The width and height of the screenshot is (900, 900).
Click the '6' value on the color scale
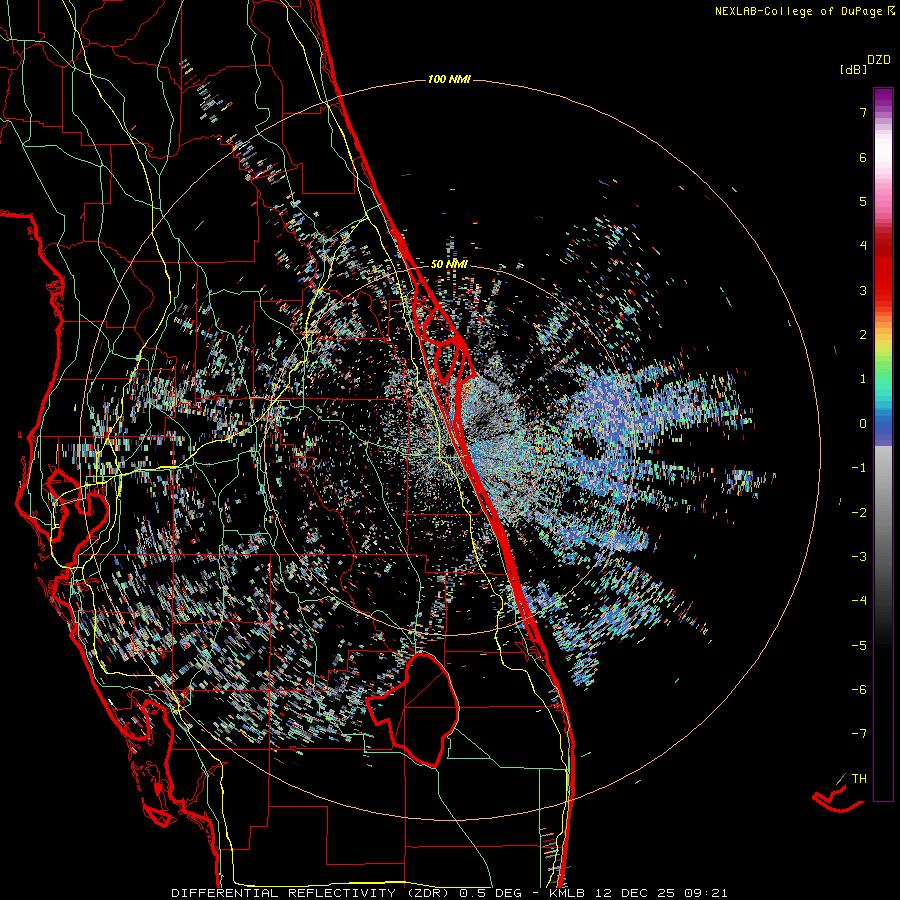(x=863, y=157)
